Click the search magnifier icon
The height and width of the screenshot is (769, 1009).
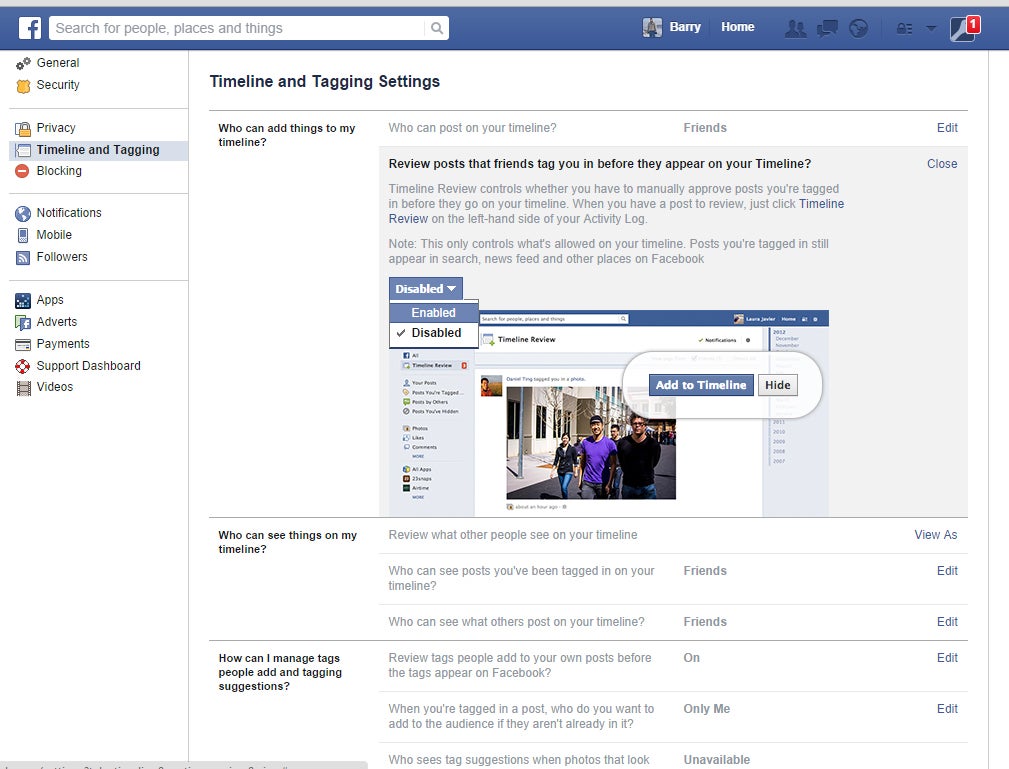[x=437, y=28]
